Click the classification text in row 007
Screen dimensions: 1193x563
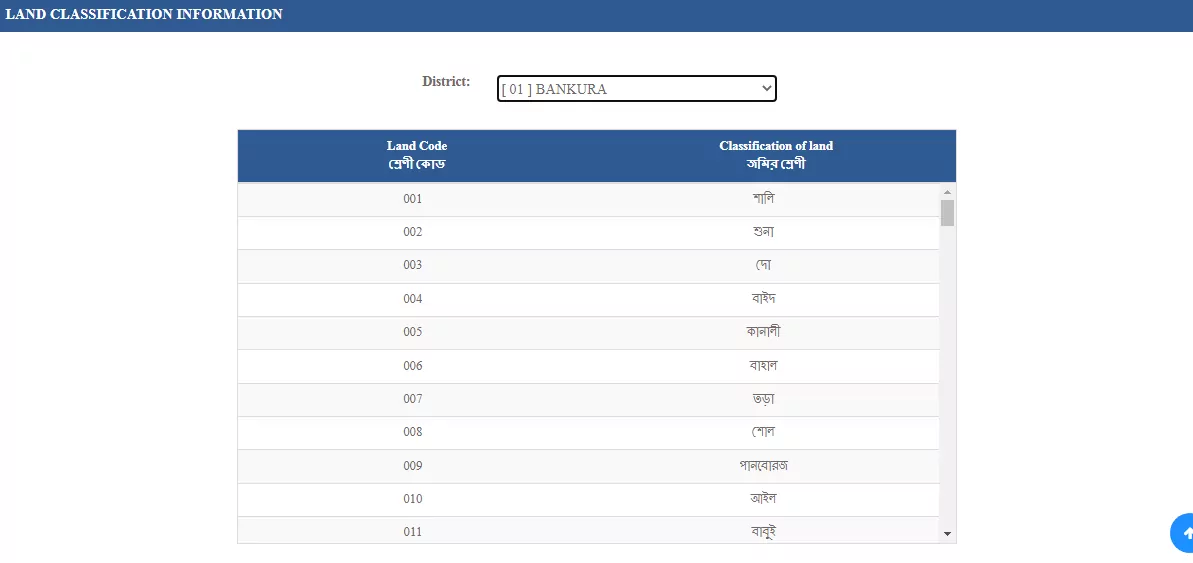coord(764,399)
